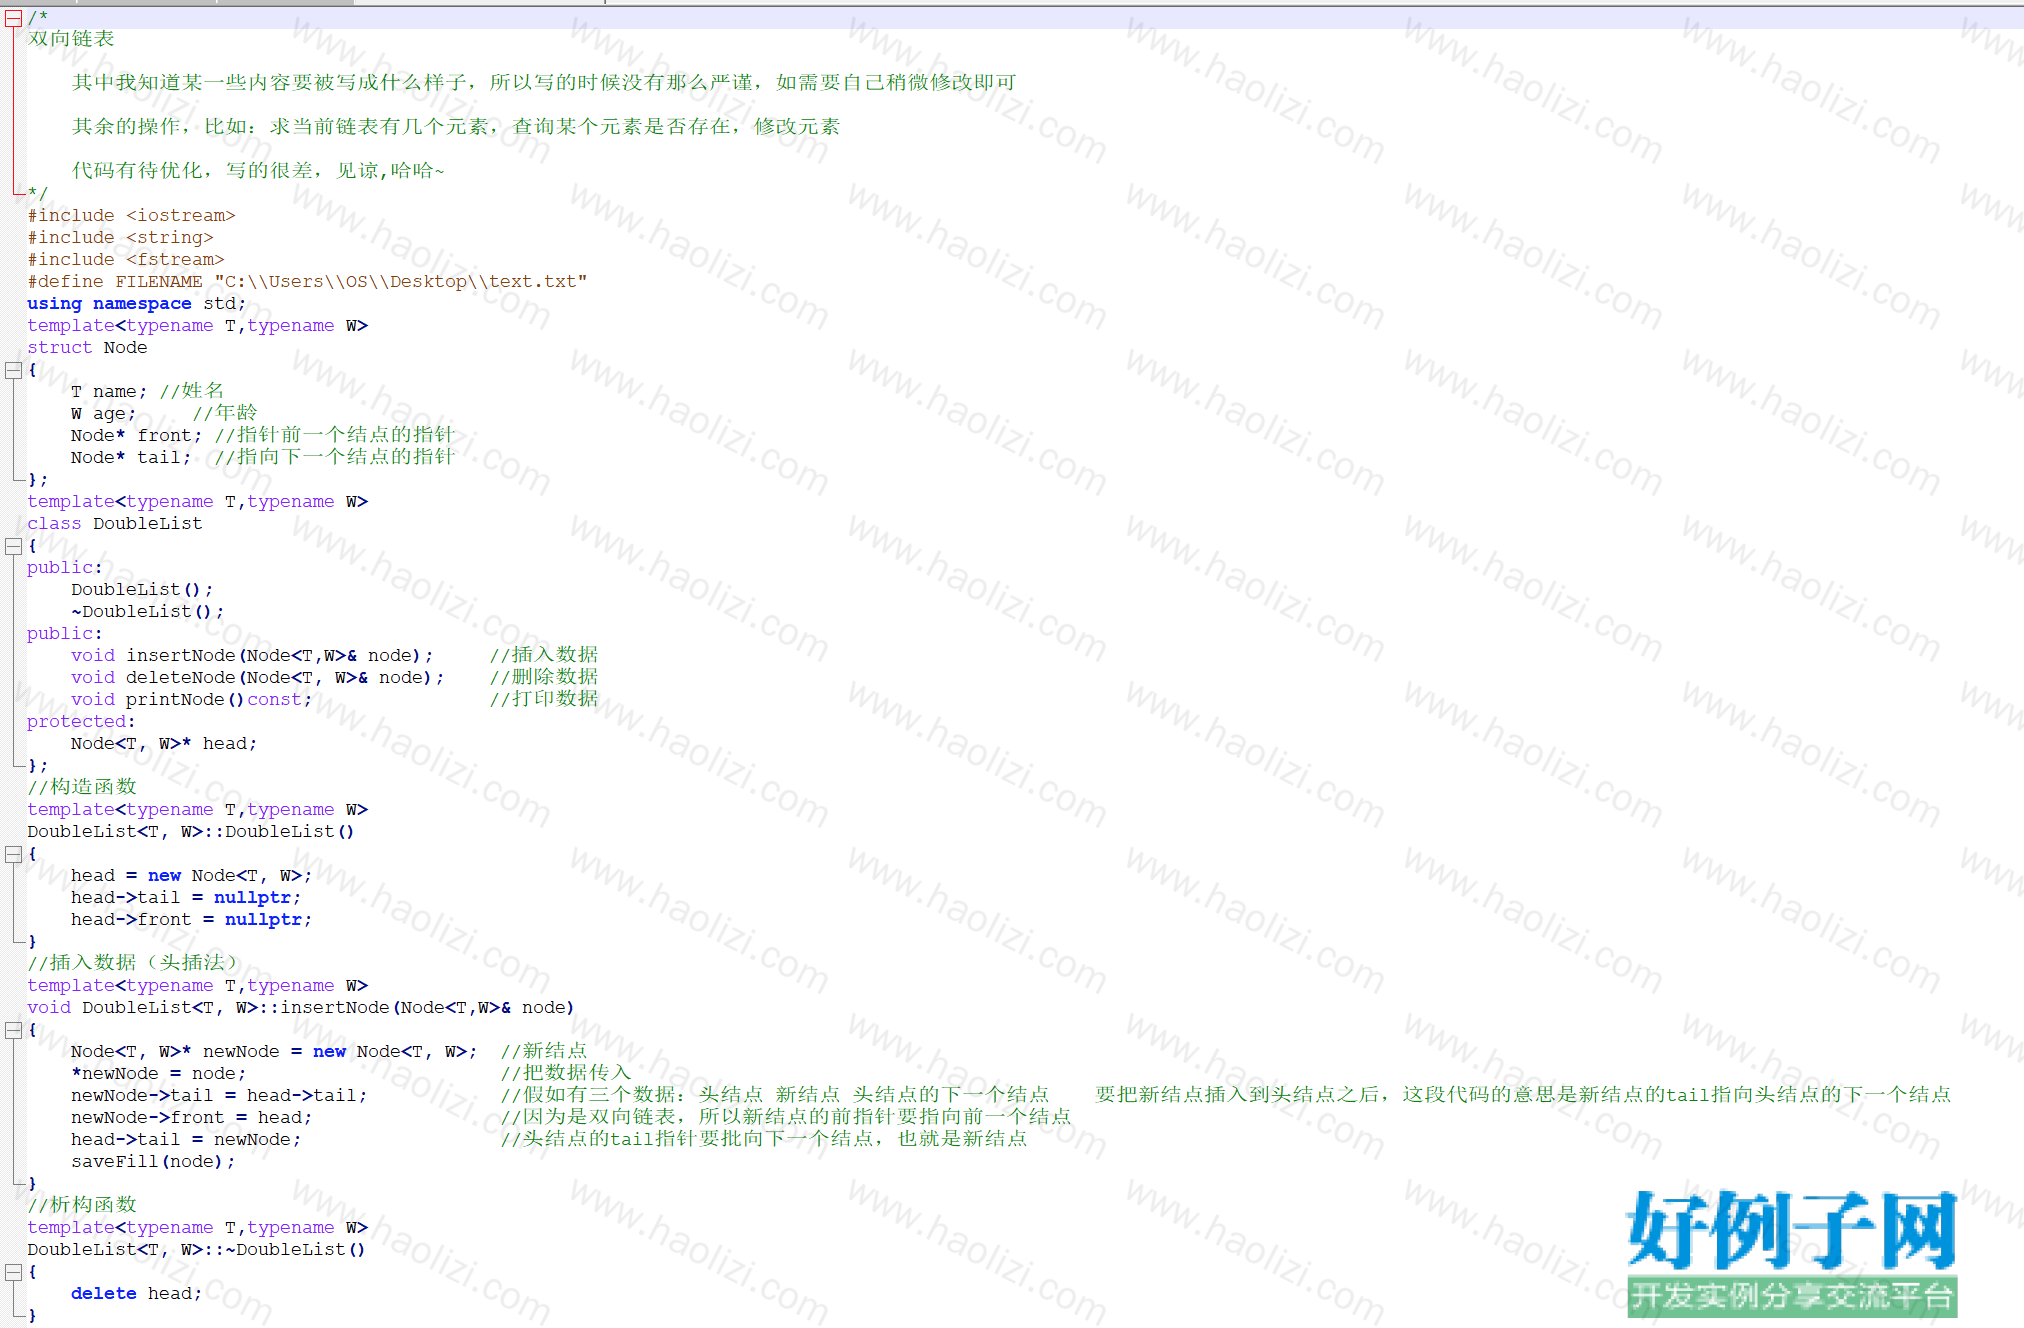
Task: Click the 'head->tail = newNode;' line
Action: (x=186, y=1139)
